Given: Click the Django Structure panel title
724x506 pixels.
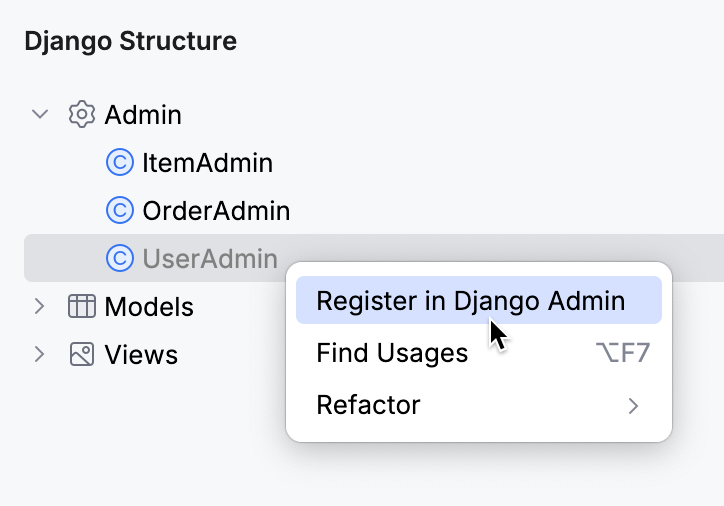Looking at the screenshot, I should click(130, 41).
